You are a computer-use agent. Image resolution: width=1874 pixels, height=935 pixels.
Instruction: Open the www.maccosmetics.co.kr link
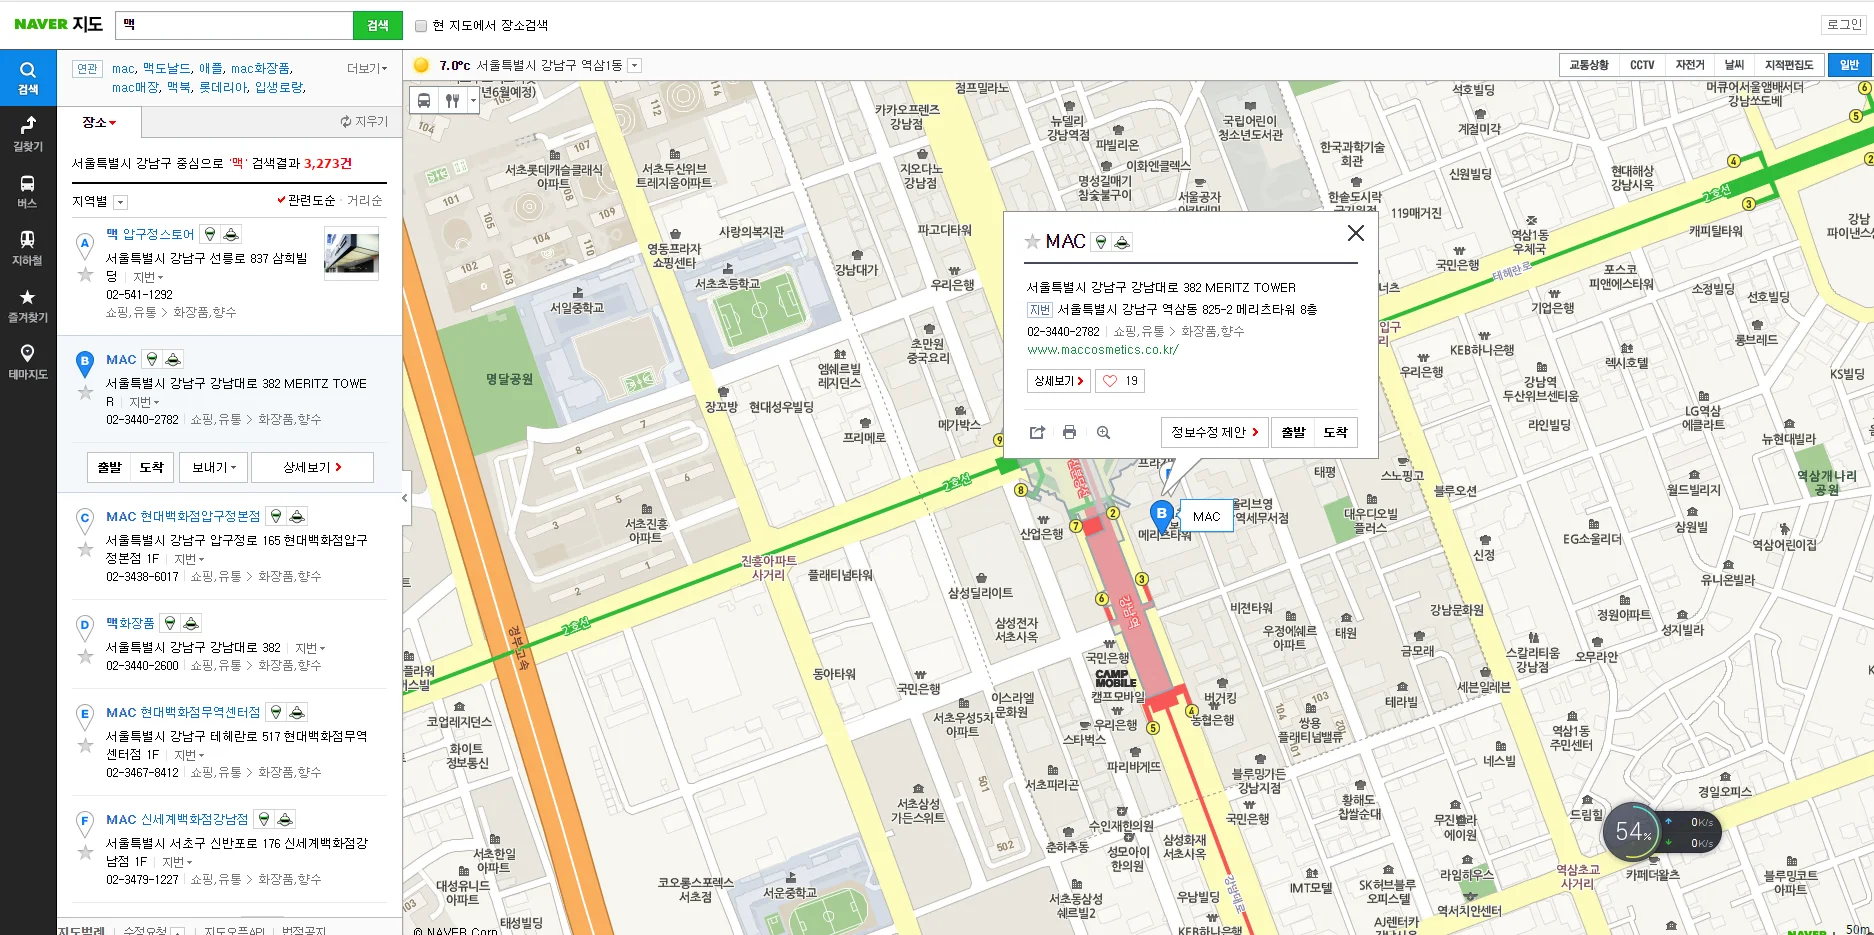1102,351
